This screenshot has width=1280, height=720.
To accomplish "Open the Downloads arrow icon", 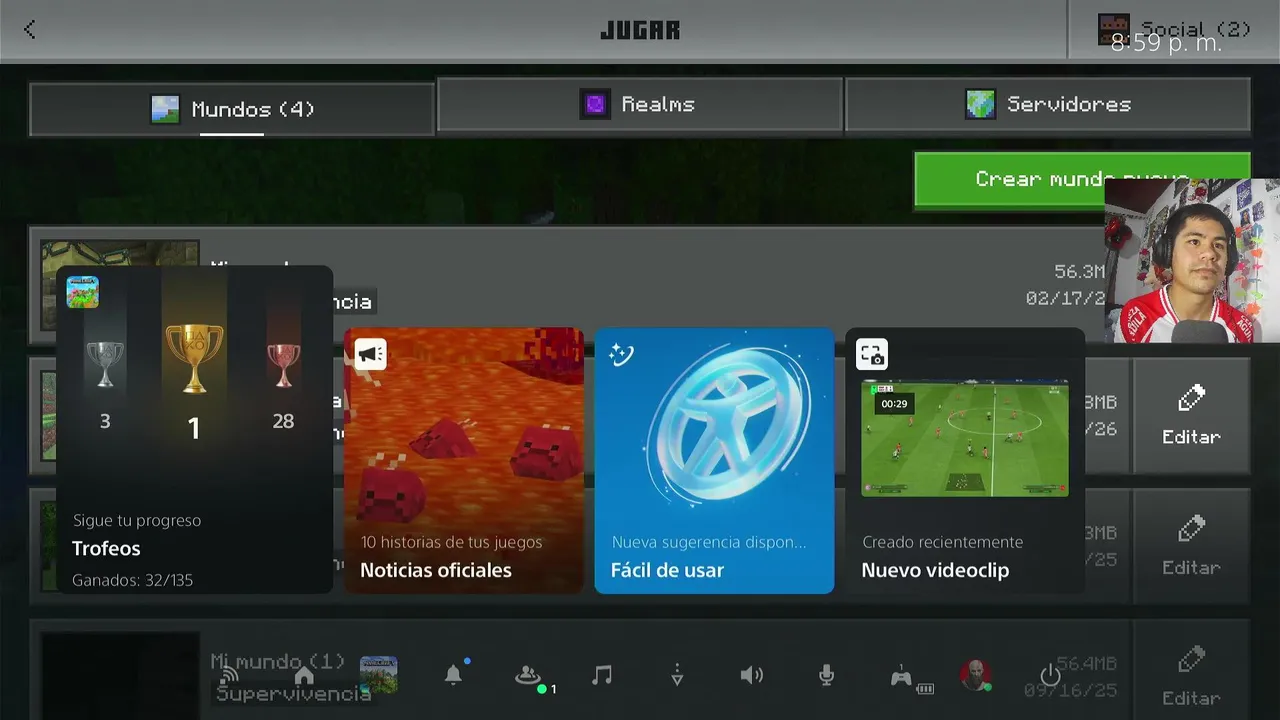I will click(x=677, y=676).
